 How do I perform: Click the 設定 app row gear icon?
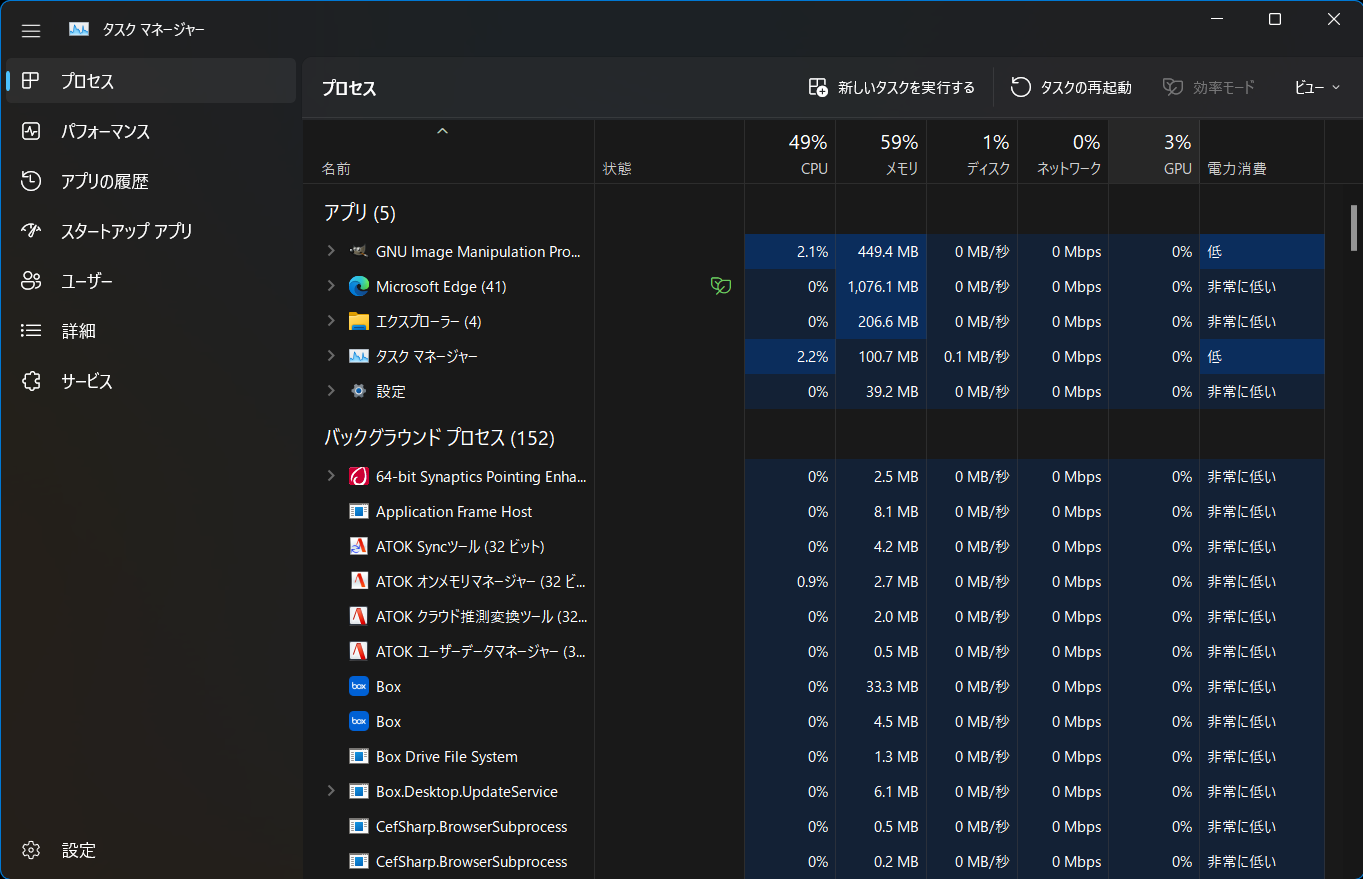[359, 392]
